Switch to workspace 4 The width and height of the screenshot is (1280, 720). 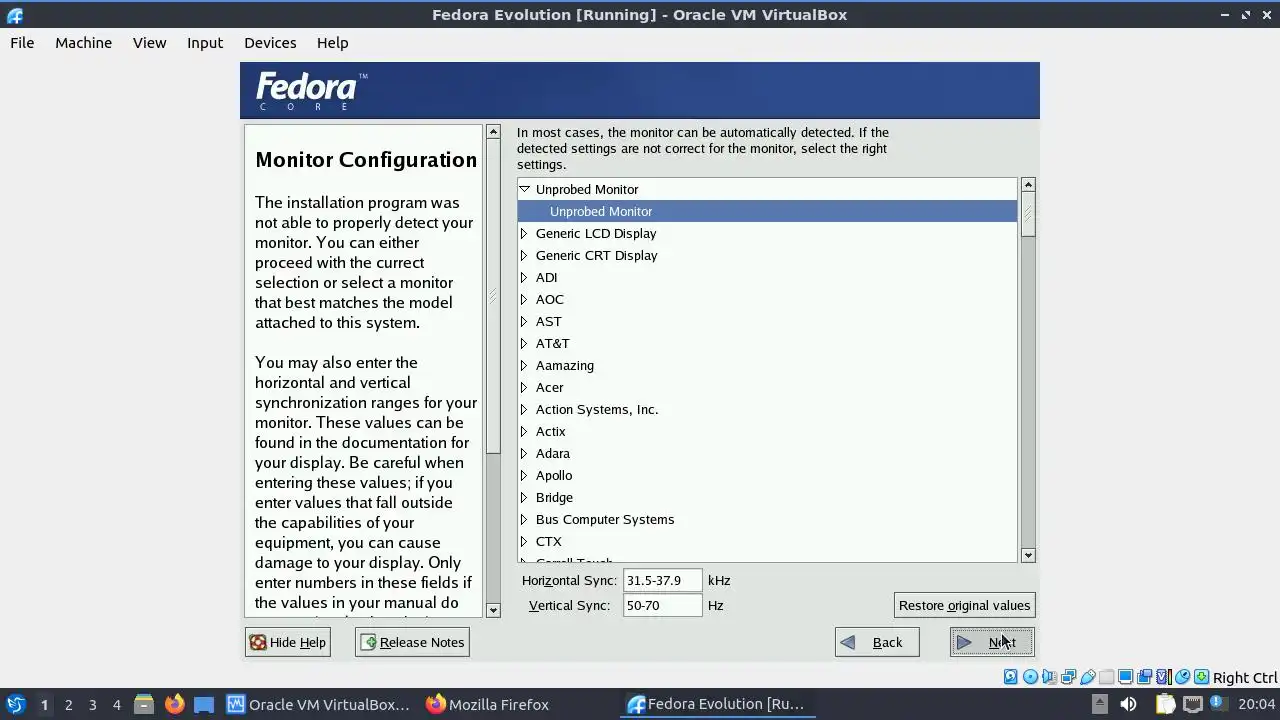pos(116,704)
